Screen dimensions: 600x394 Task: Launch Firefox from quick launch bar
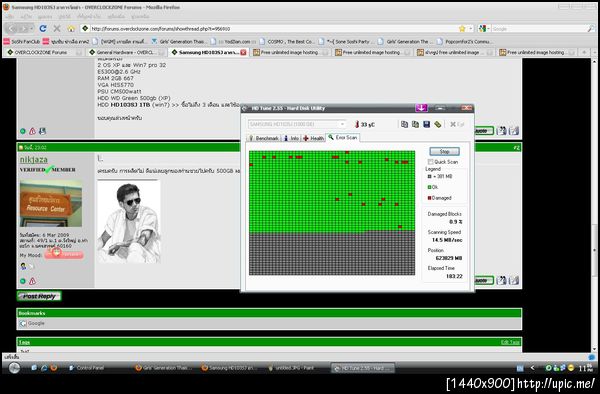click(54, 368)
